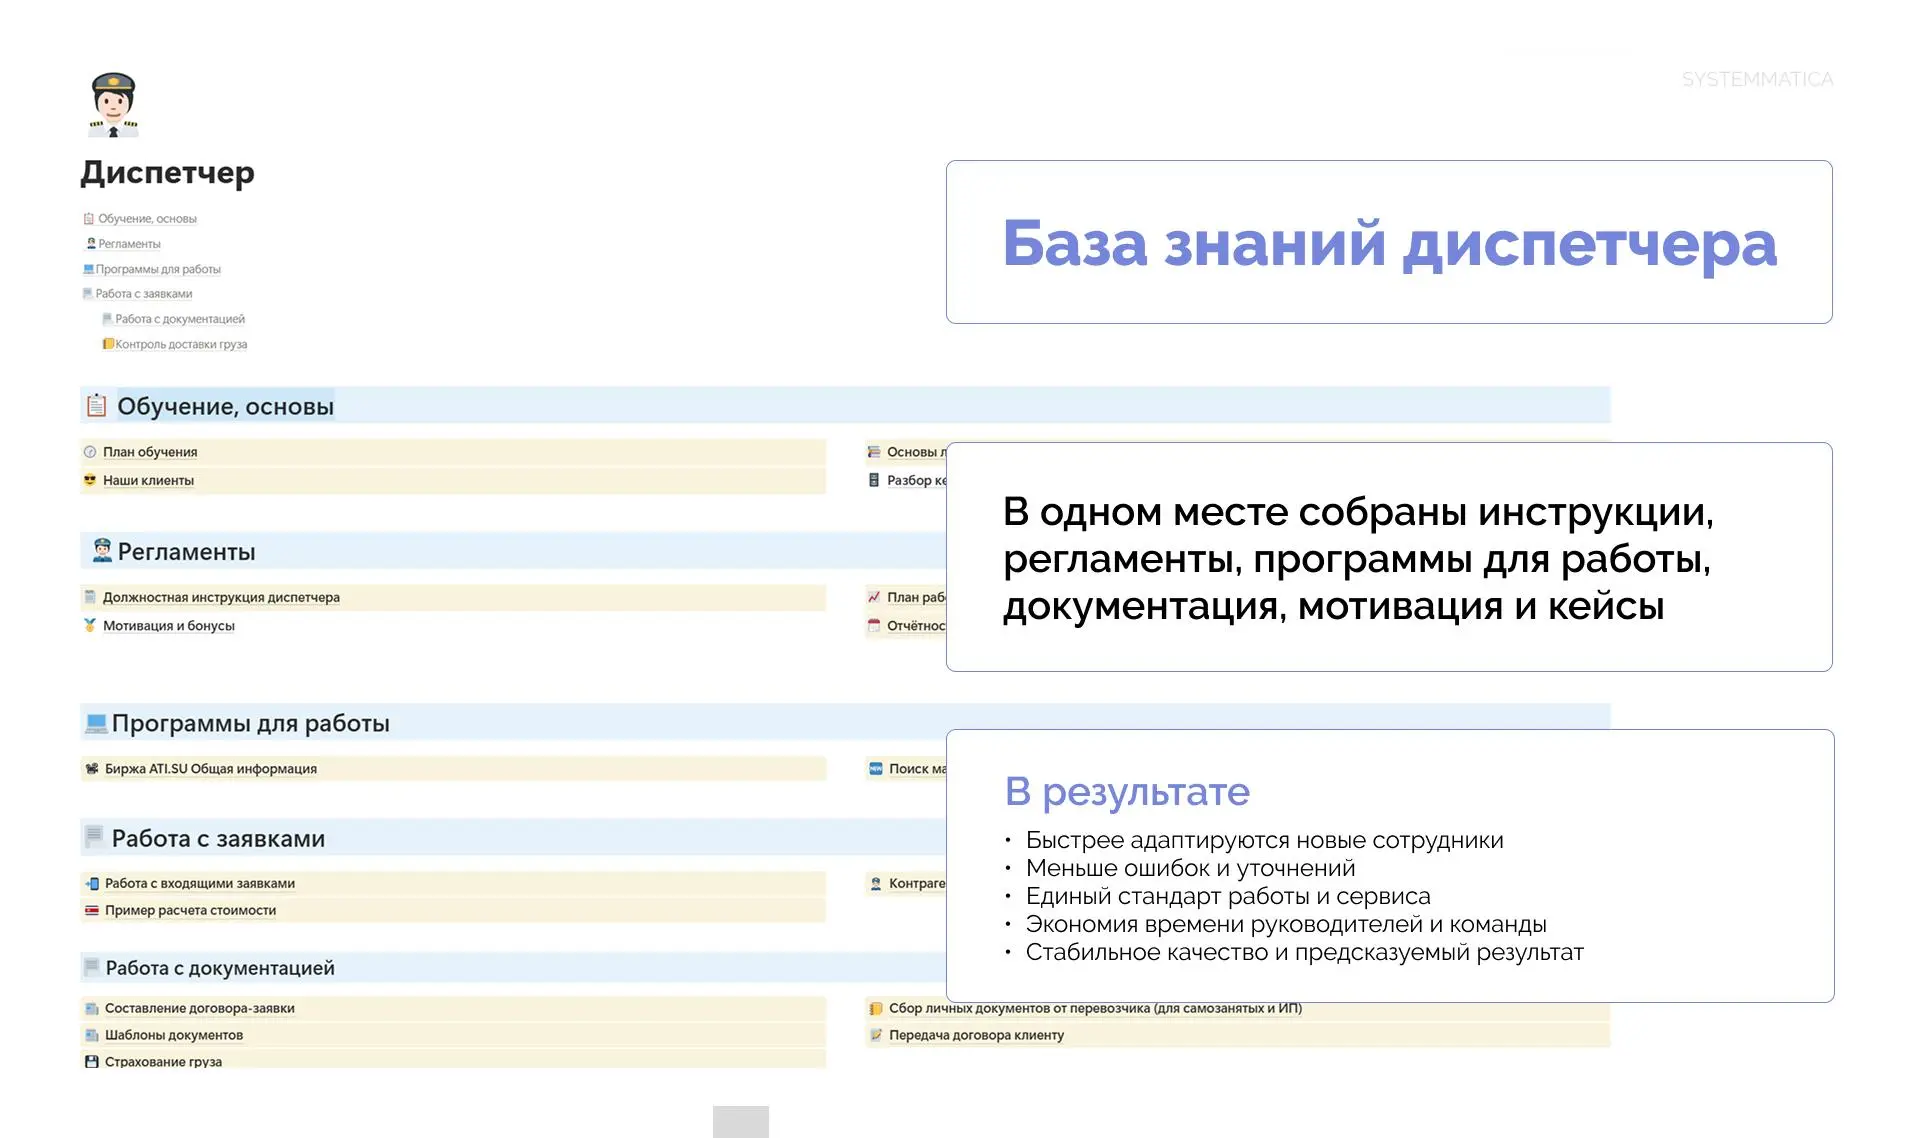Click the icon beside 'Работа с входящими заявками'
The width and height of the screenshot is (1920, 1138).
[x=91, y=884]
